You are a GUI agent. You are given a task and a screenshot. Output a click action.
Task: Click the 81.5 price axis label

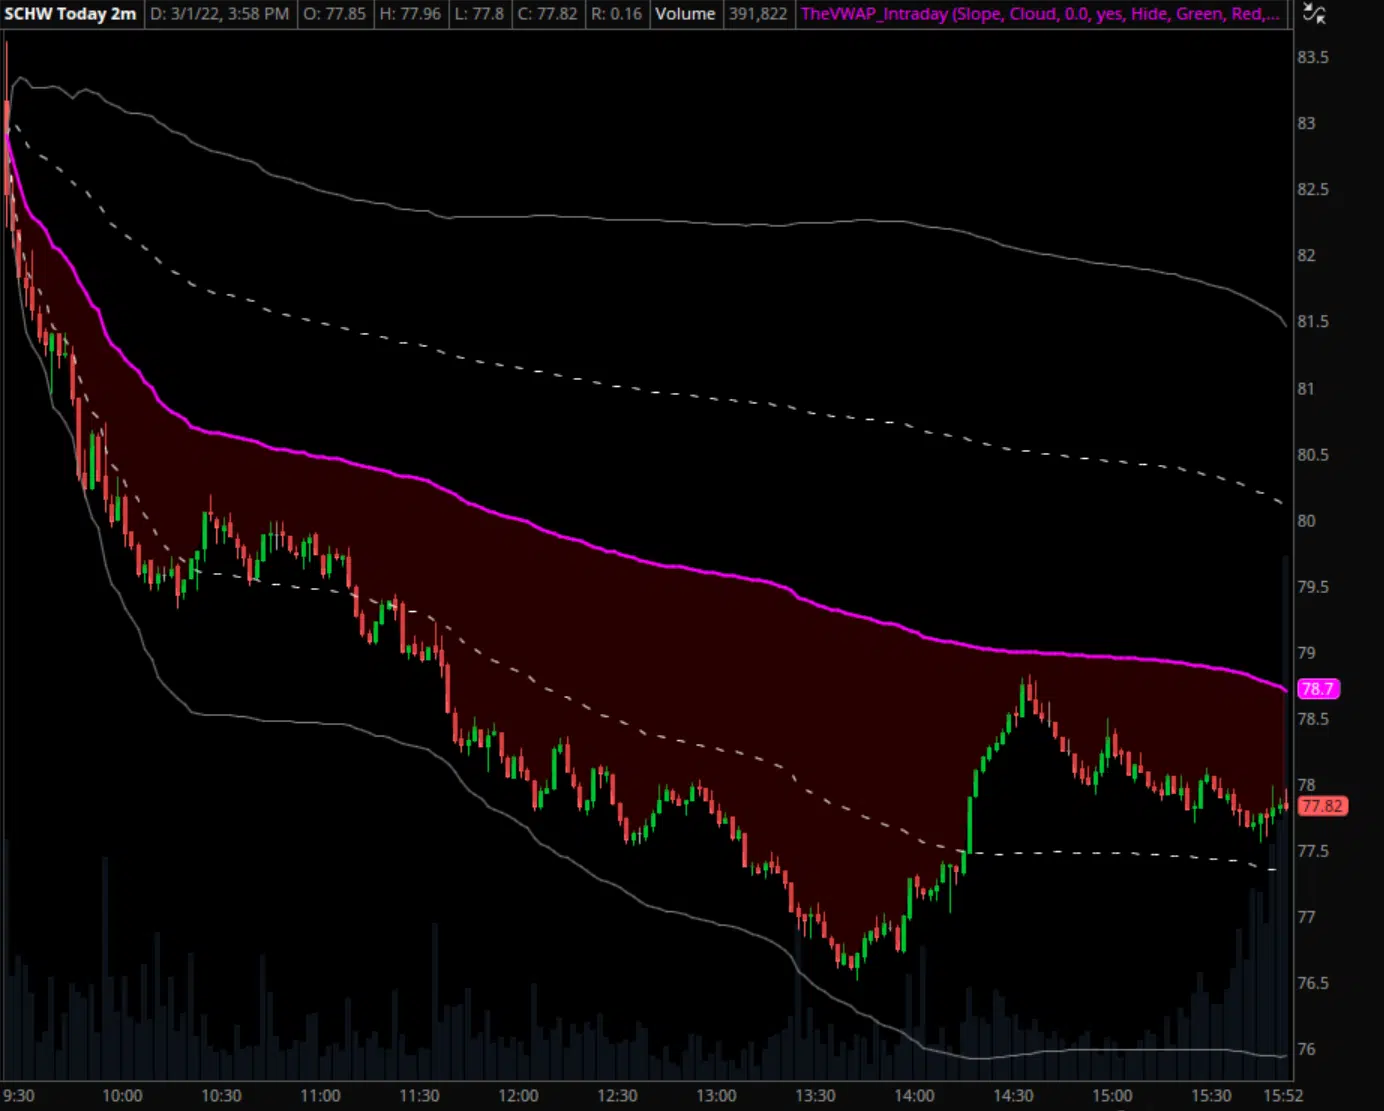[x=1313, y=321]
